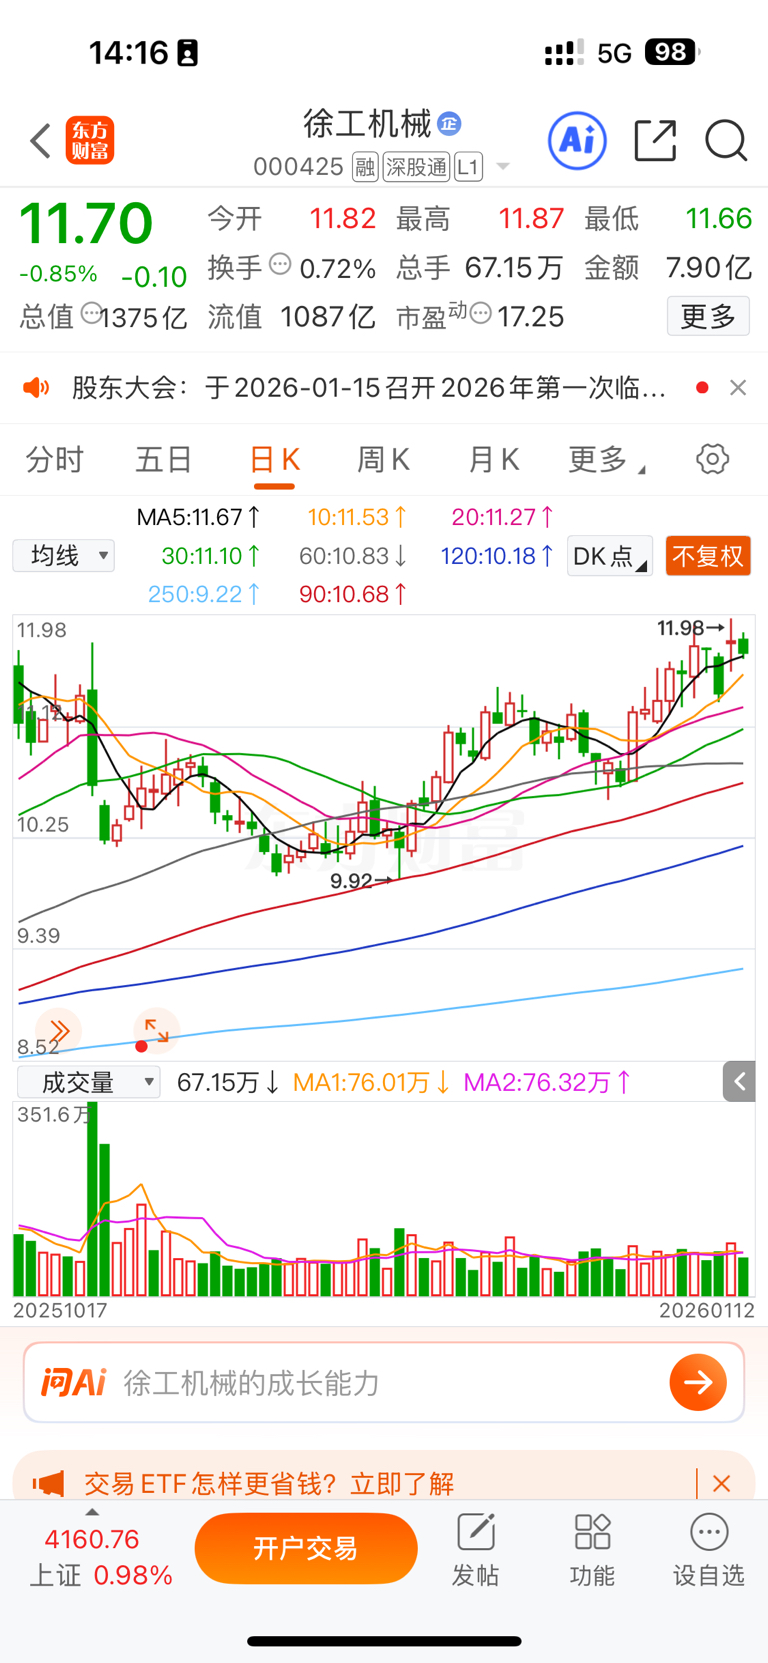Tap the 深股通 badge

point(417,167)
